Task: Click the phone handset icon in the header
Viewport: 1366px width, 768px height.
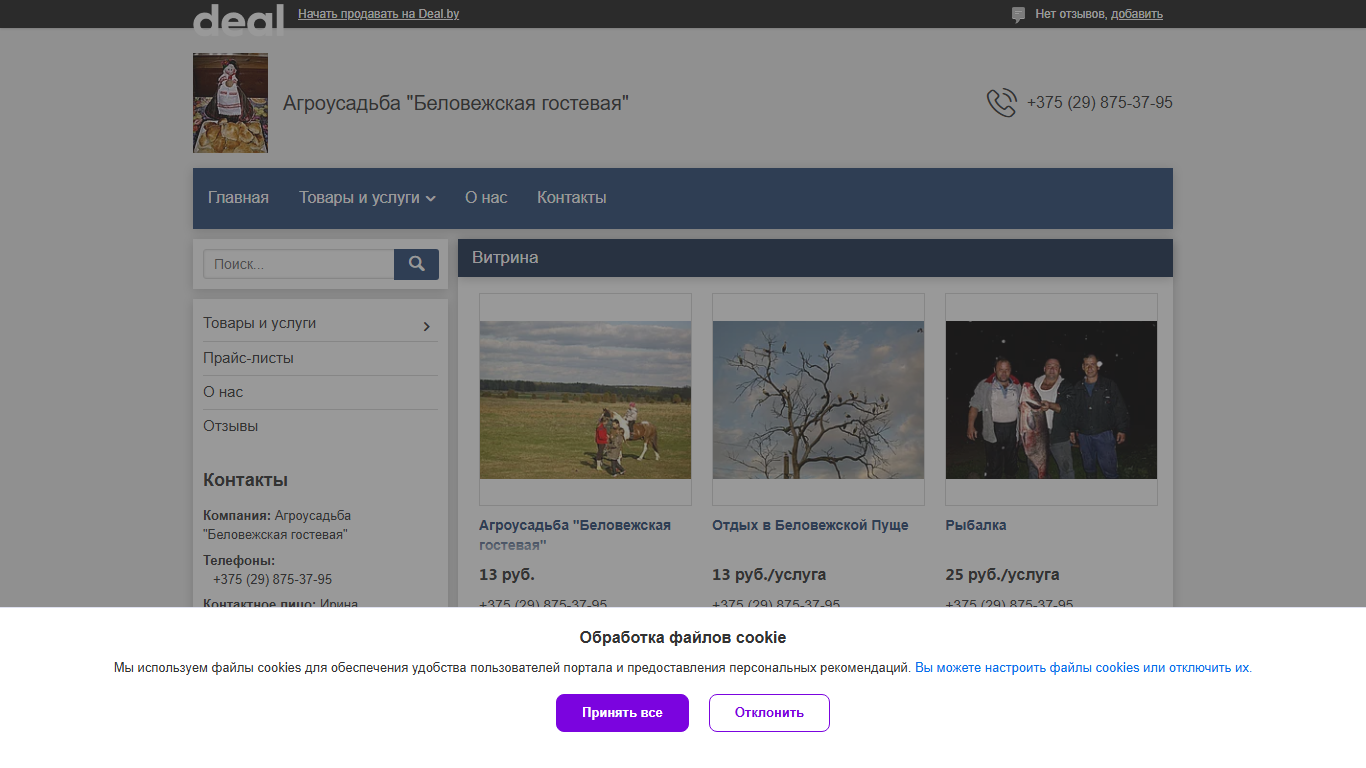Action: coord(1001,103)
